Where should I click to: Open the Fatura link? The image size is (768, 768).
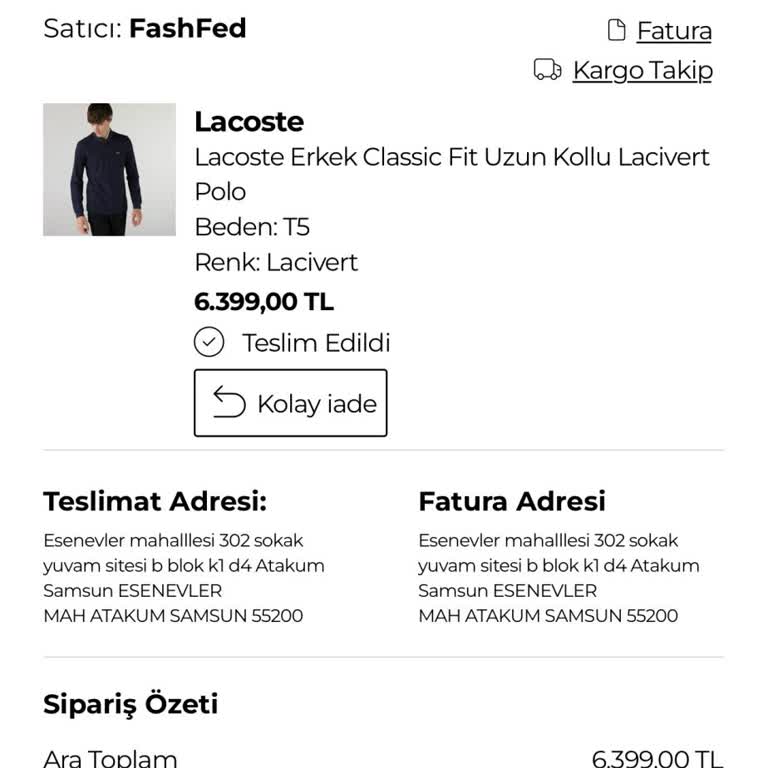click(674, 31)
